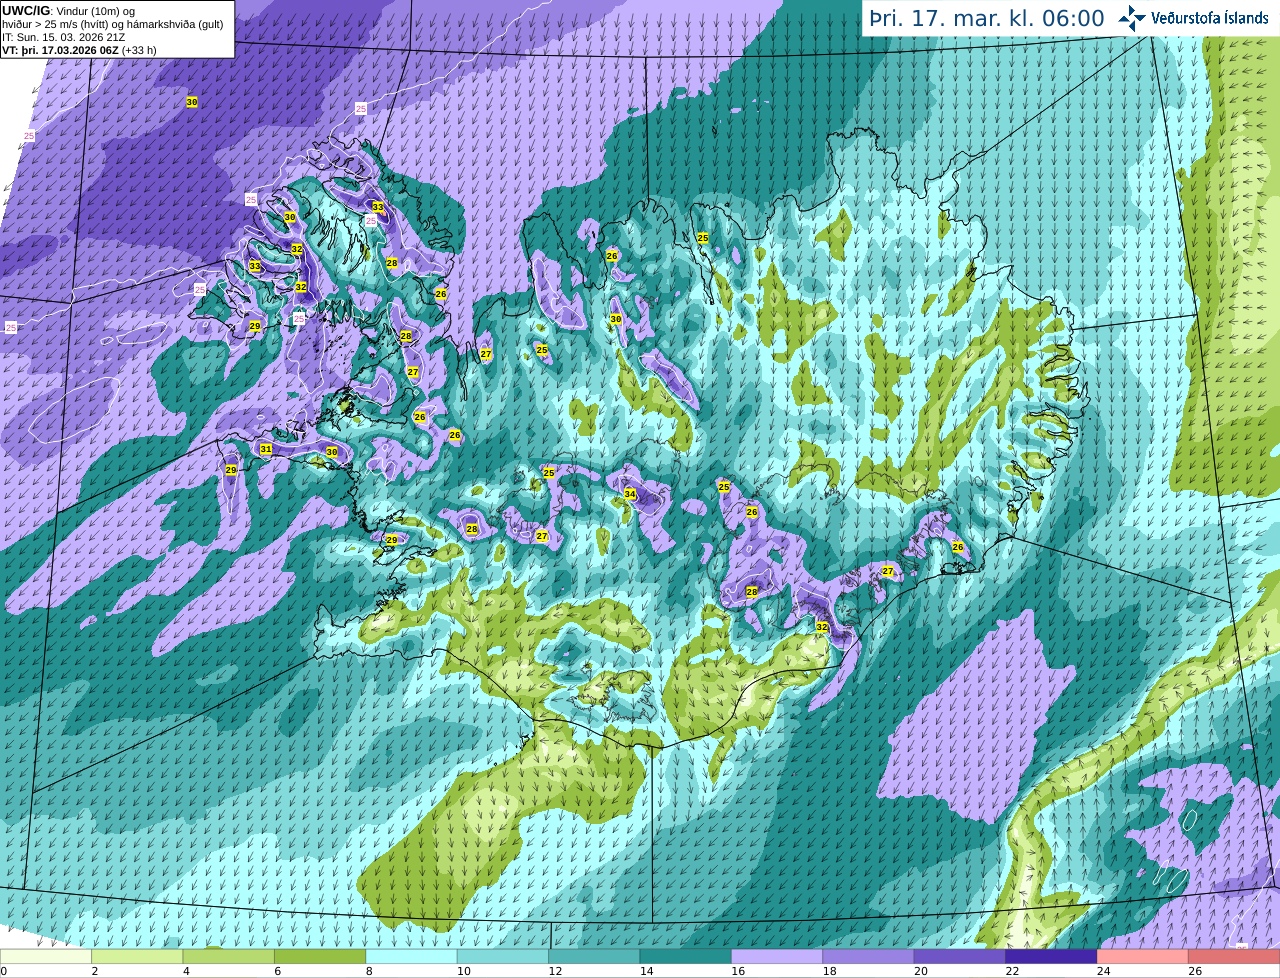Click the legend scale value '22'
Screen dimensions: 1280x978
pos(1012,971)
